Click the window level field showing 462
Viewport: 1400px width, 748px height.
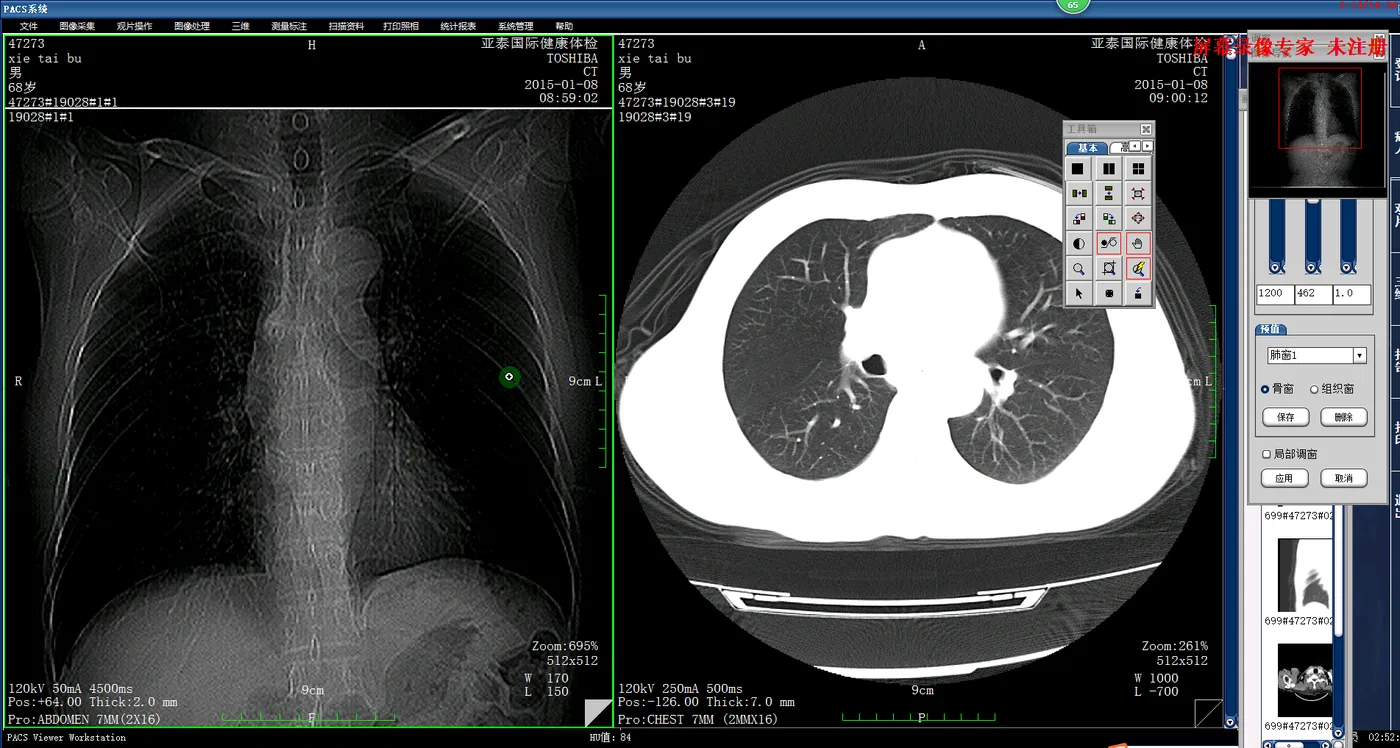1313,294
